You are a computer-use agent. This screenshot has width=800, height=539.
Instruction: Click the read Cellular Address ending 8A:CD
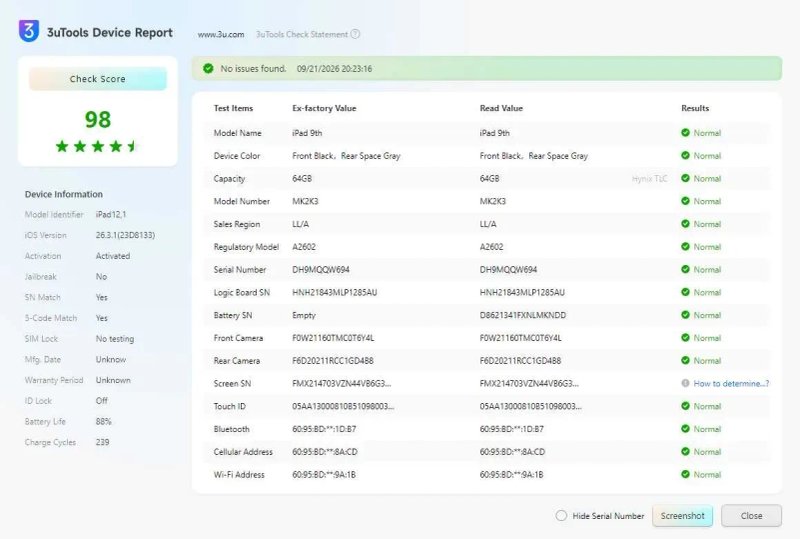click(x=512, y=452)
